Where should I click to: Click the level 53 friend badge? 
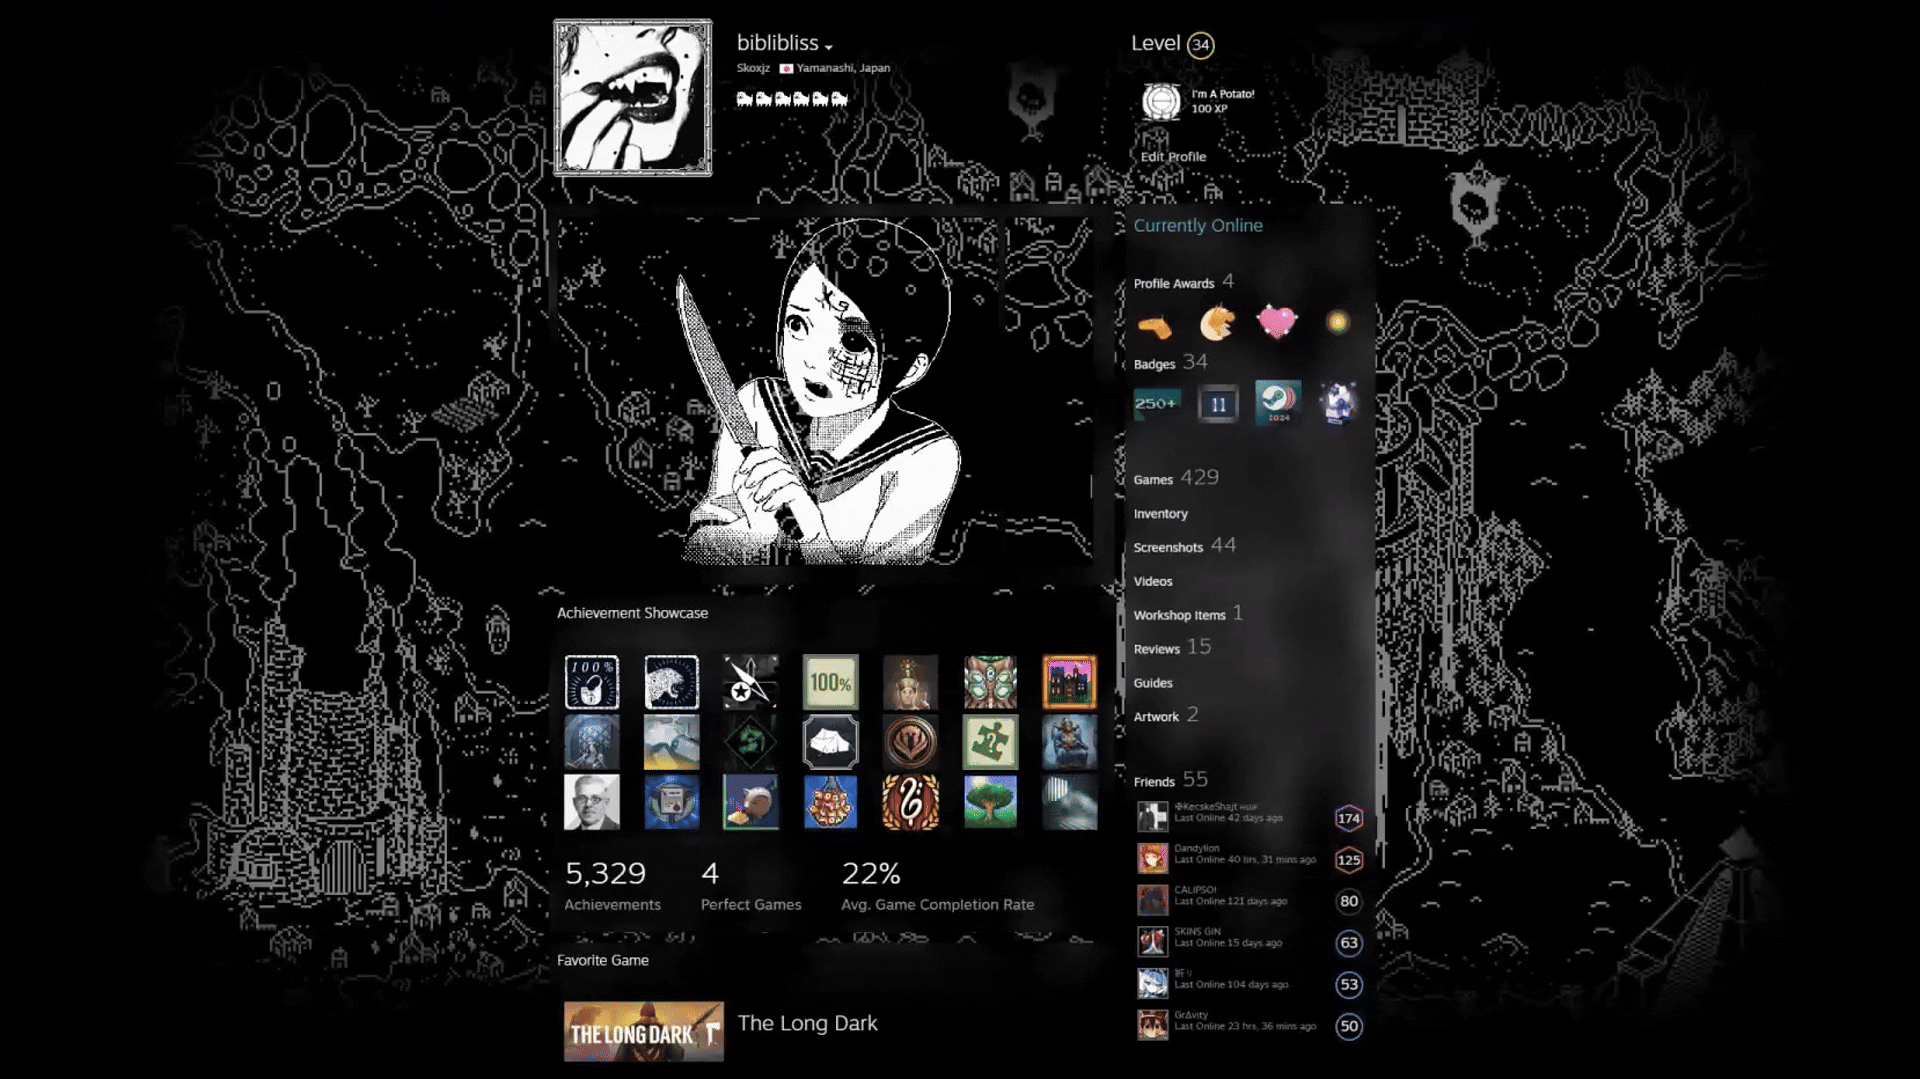[x=1348, y=984]
